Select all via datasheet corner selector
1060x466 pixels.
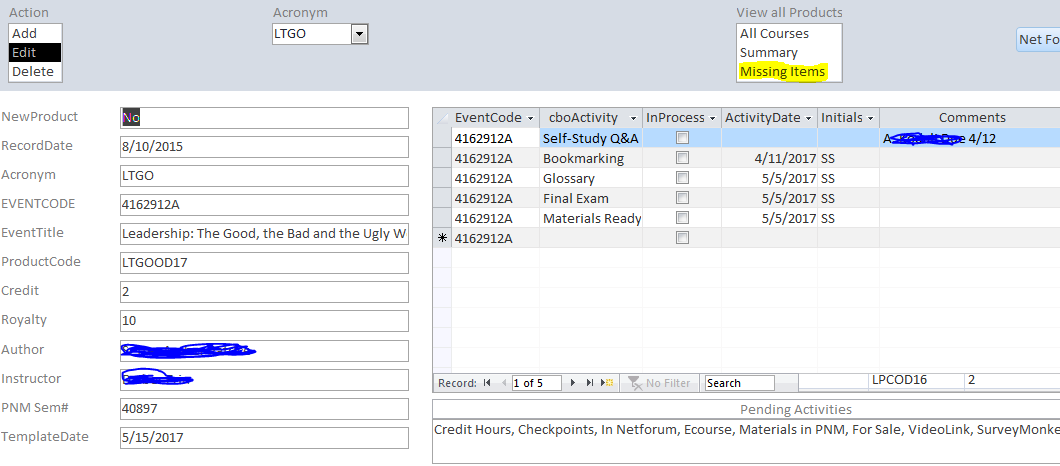tap(442, 118)
